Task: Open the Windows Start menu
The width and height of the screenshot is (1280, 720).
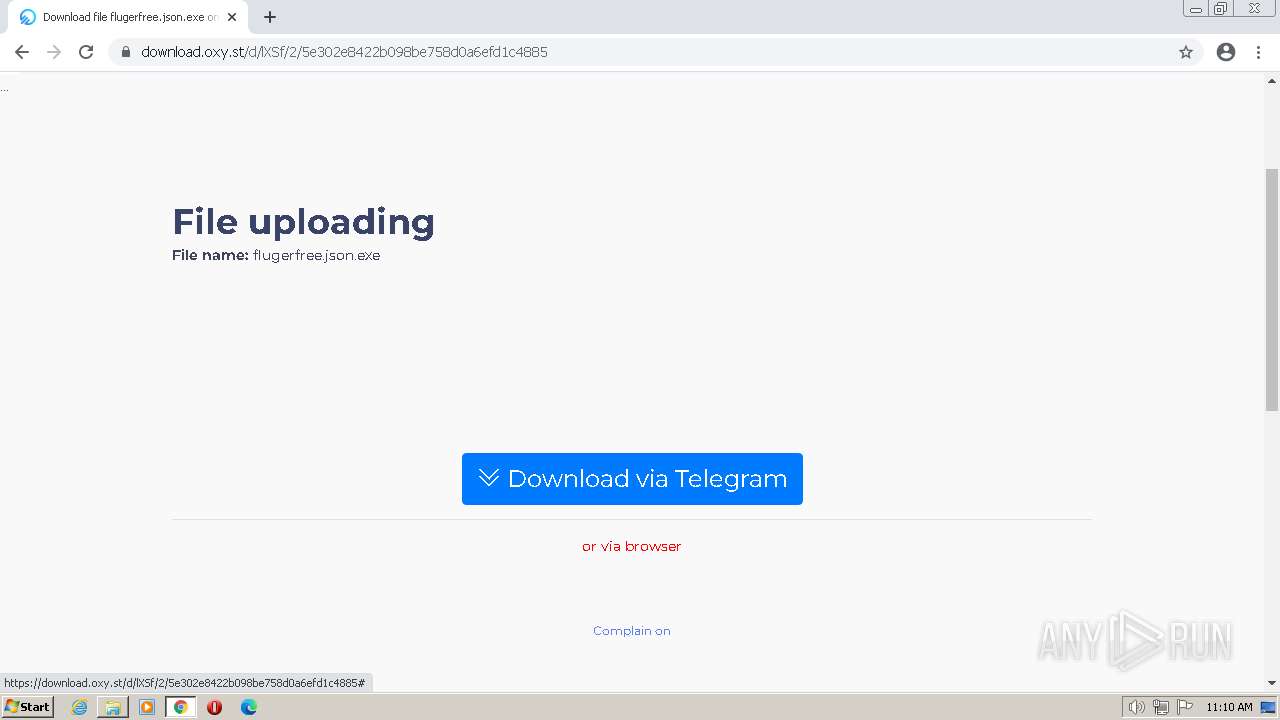Action: point(28,707)
